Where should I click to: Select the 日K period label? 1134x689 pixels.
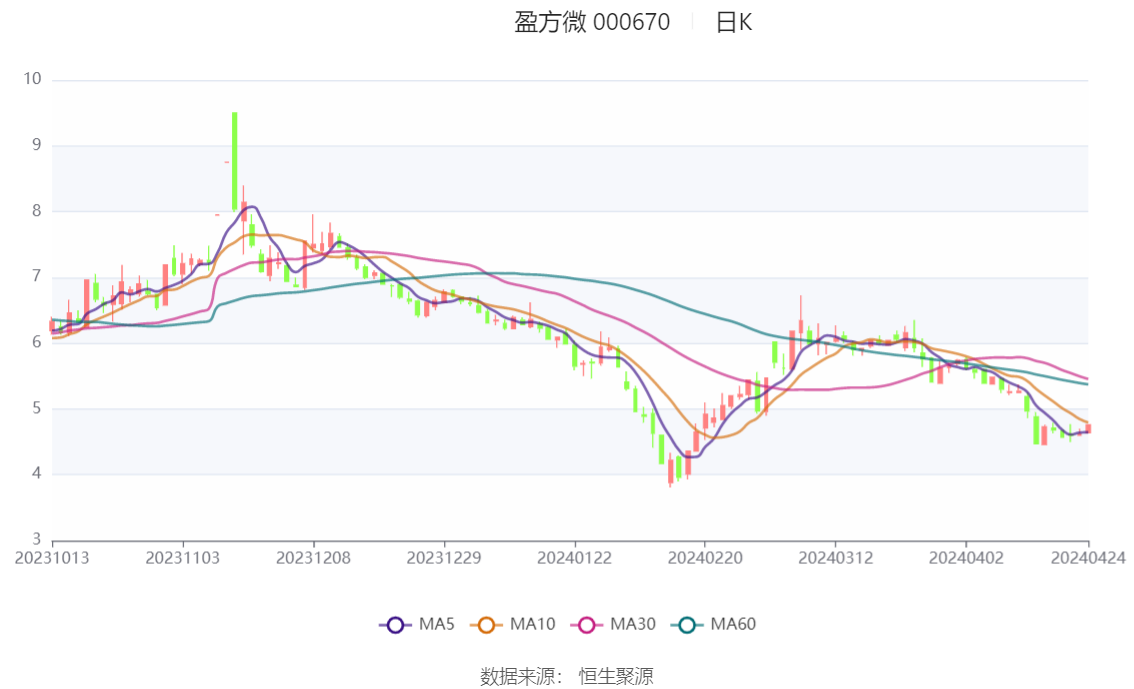734,22
